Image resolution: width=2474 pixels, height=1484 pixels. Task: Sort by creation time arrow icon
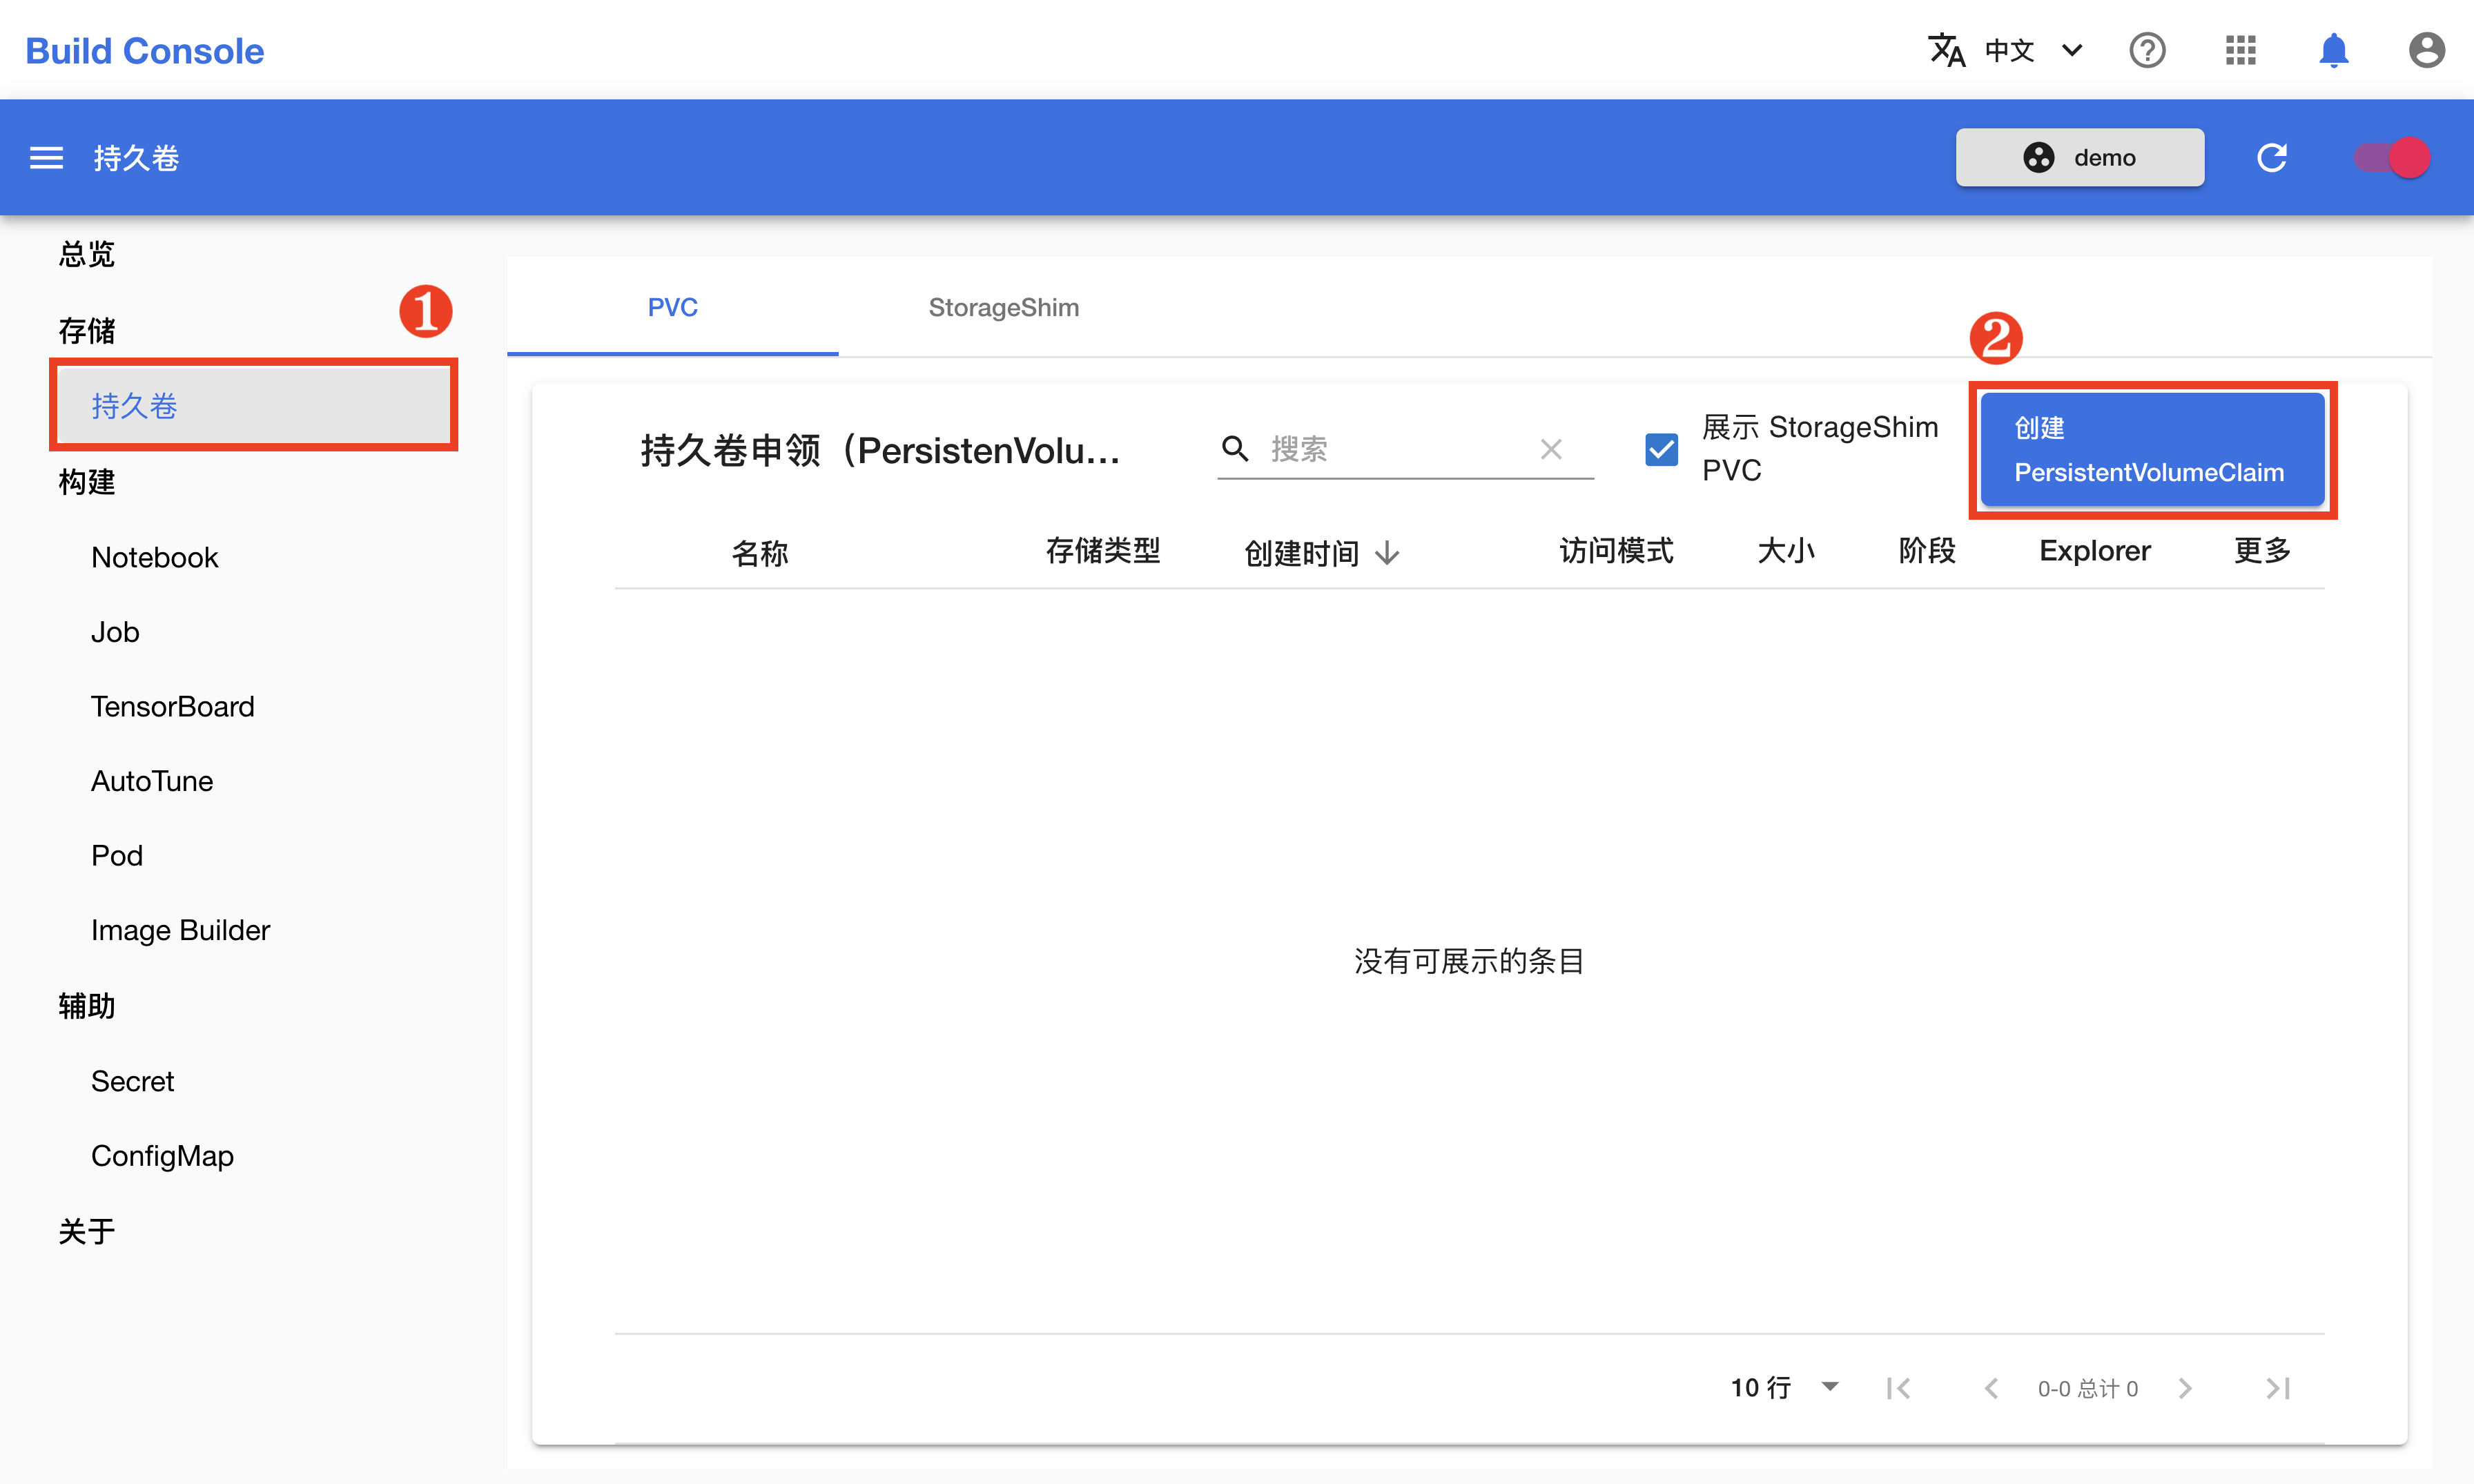1387,553
